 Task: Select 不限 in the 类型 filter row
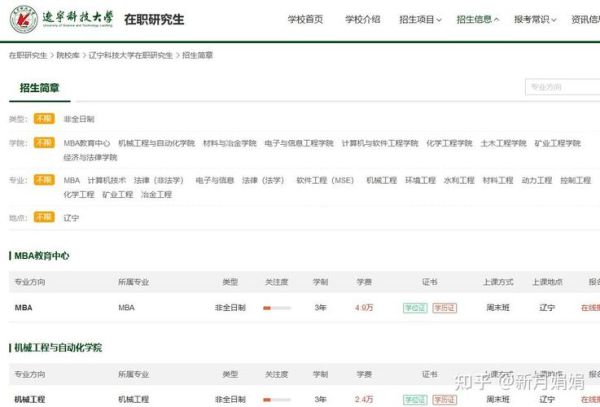tap(44, 119)
